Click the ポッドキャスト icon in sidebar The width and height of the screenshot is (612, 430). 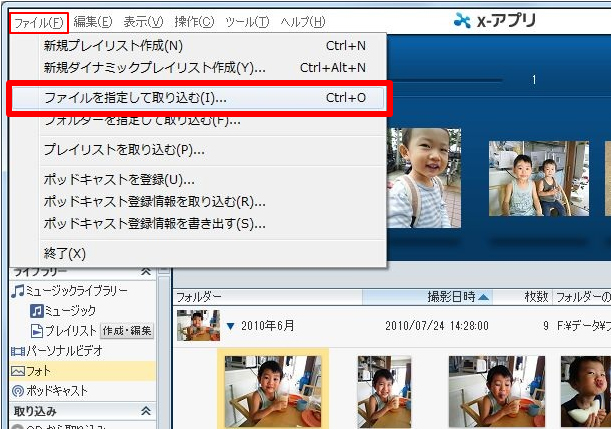point(17,391)
